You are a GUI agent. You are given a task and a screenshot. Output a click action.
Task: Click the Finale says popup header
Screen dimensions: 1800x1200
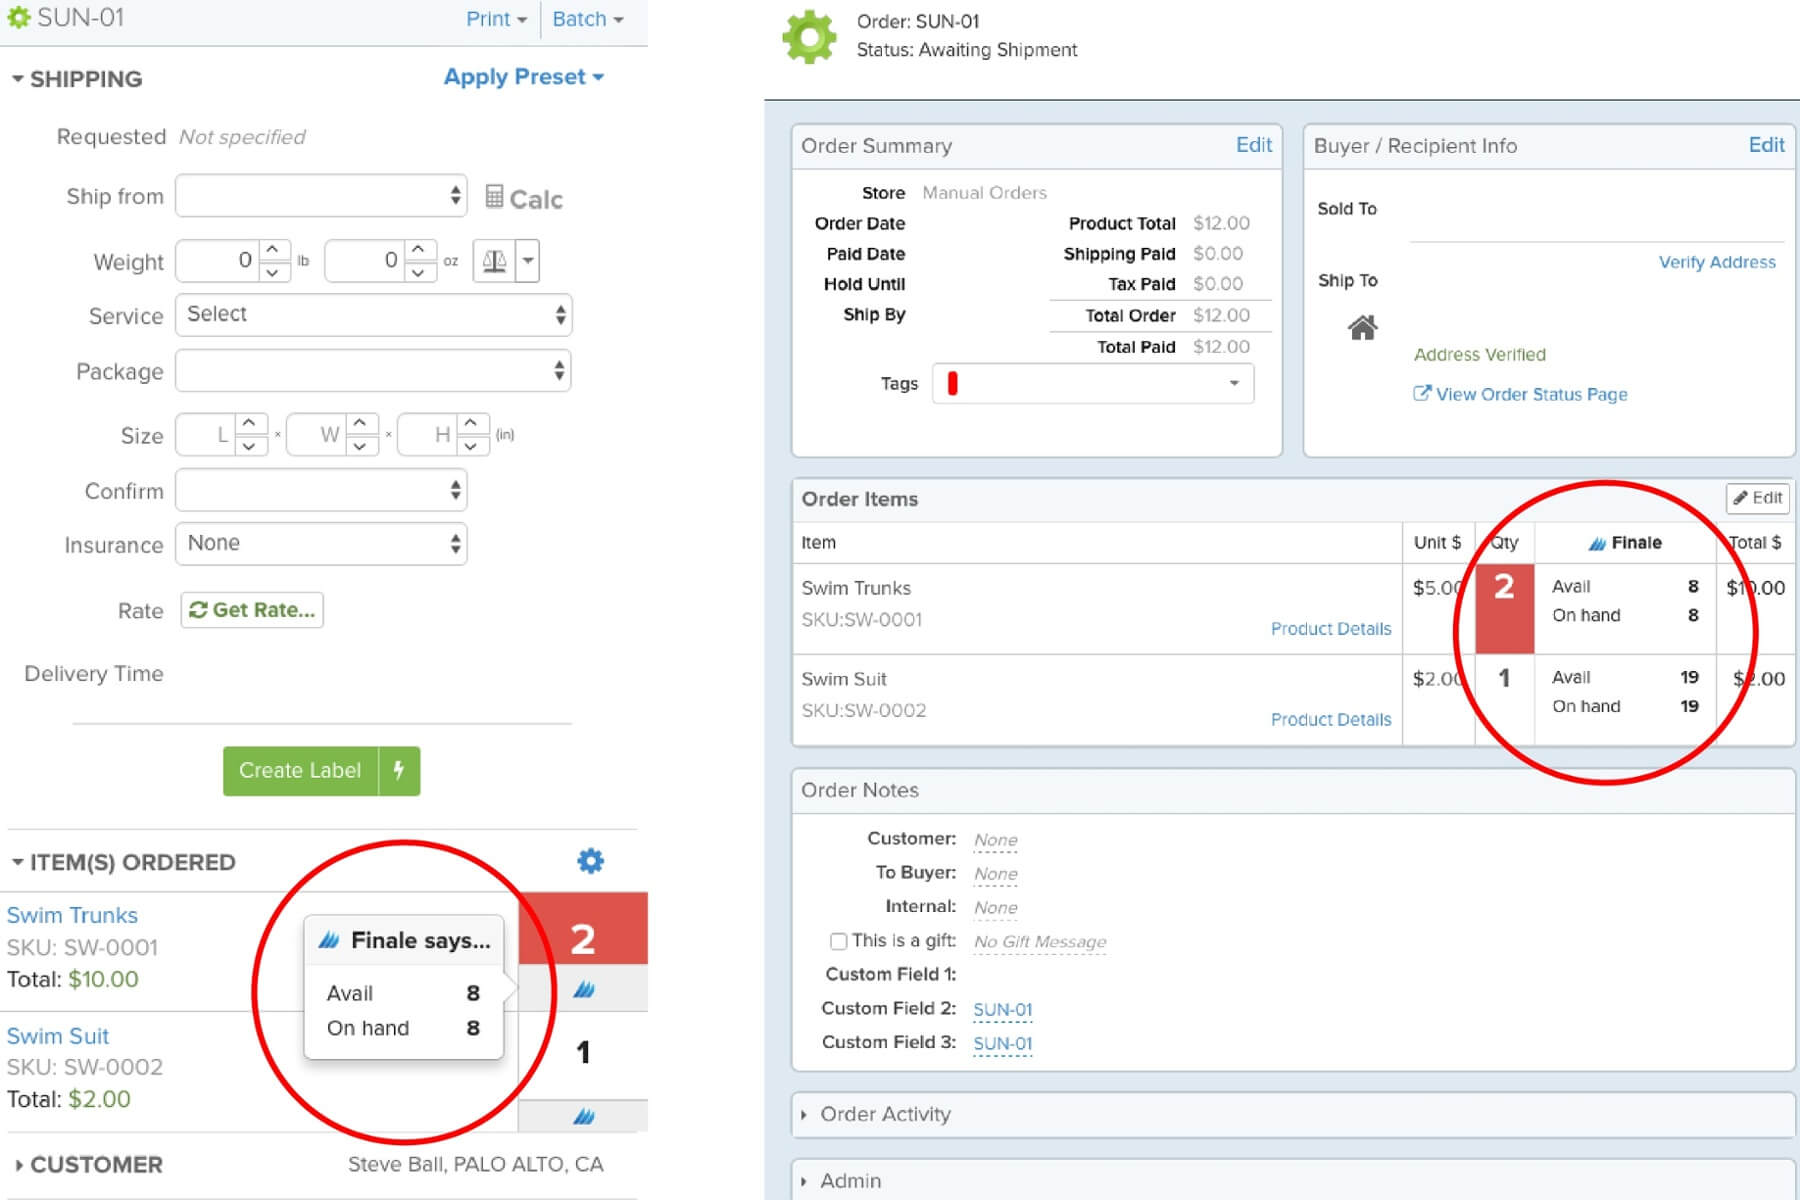click(x=404, y=940)
